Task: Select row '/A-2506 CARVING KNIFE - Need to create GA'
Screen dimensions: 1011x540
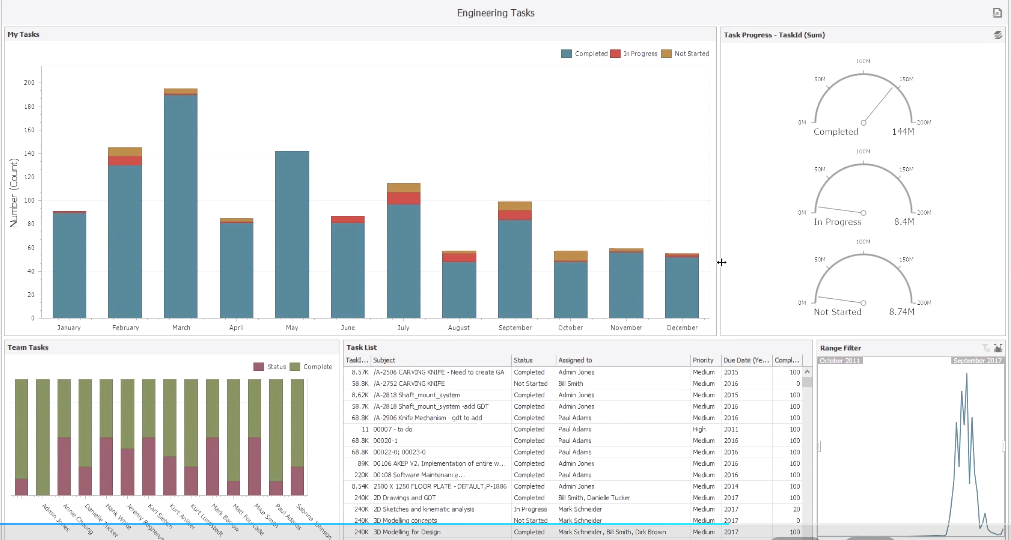Action: tap(573, 372)
